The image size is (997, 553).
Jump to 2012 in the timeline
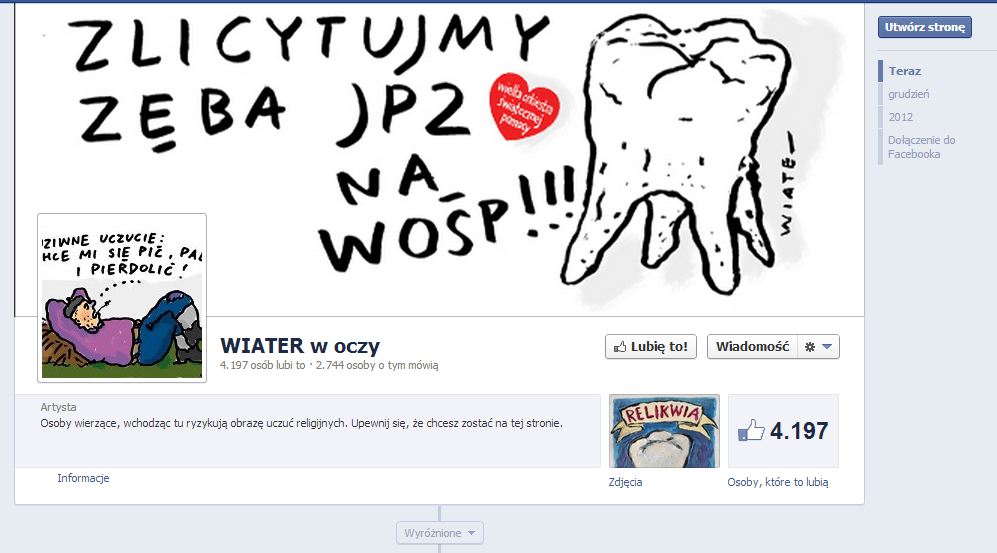click(900, 117)
